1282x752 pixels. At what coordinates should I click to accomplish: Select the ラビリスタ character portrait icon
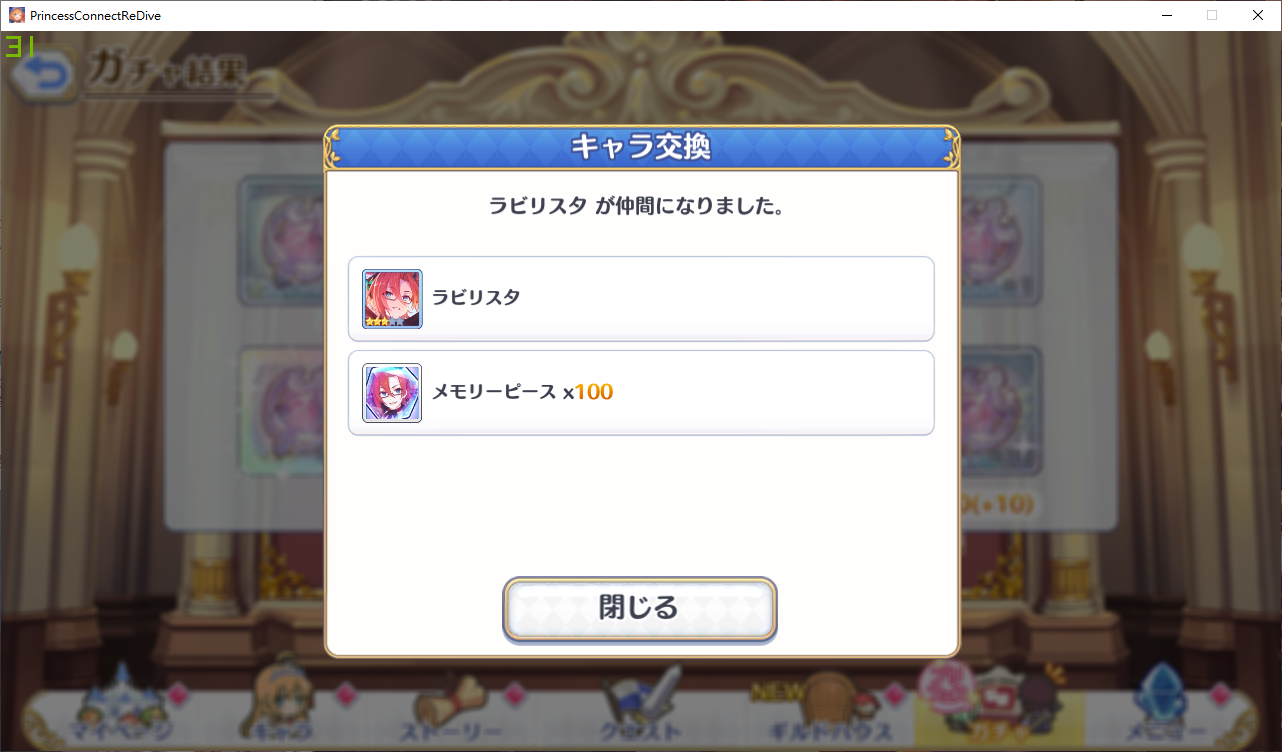(392, 299)
